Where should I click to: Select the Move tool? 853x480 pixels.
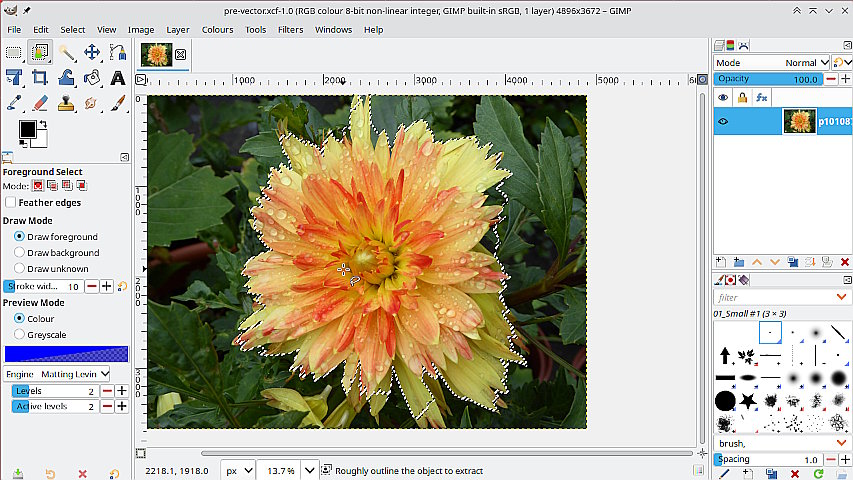(92, 53)
